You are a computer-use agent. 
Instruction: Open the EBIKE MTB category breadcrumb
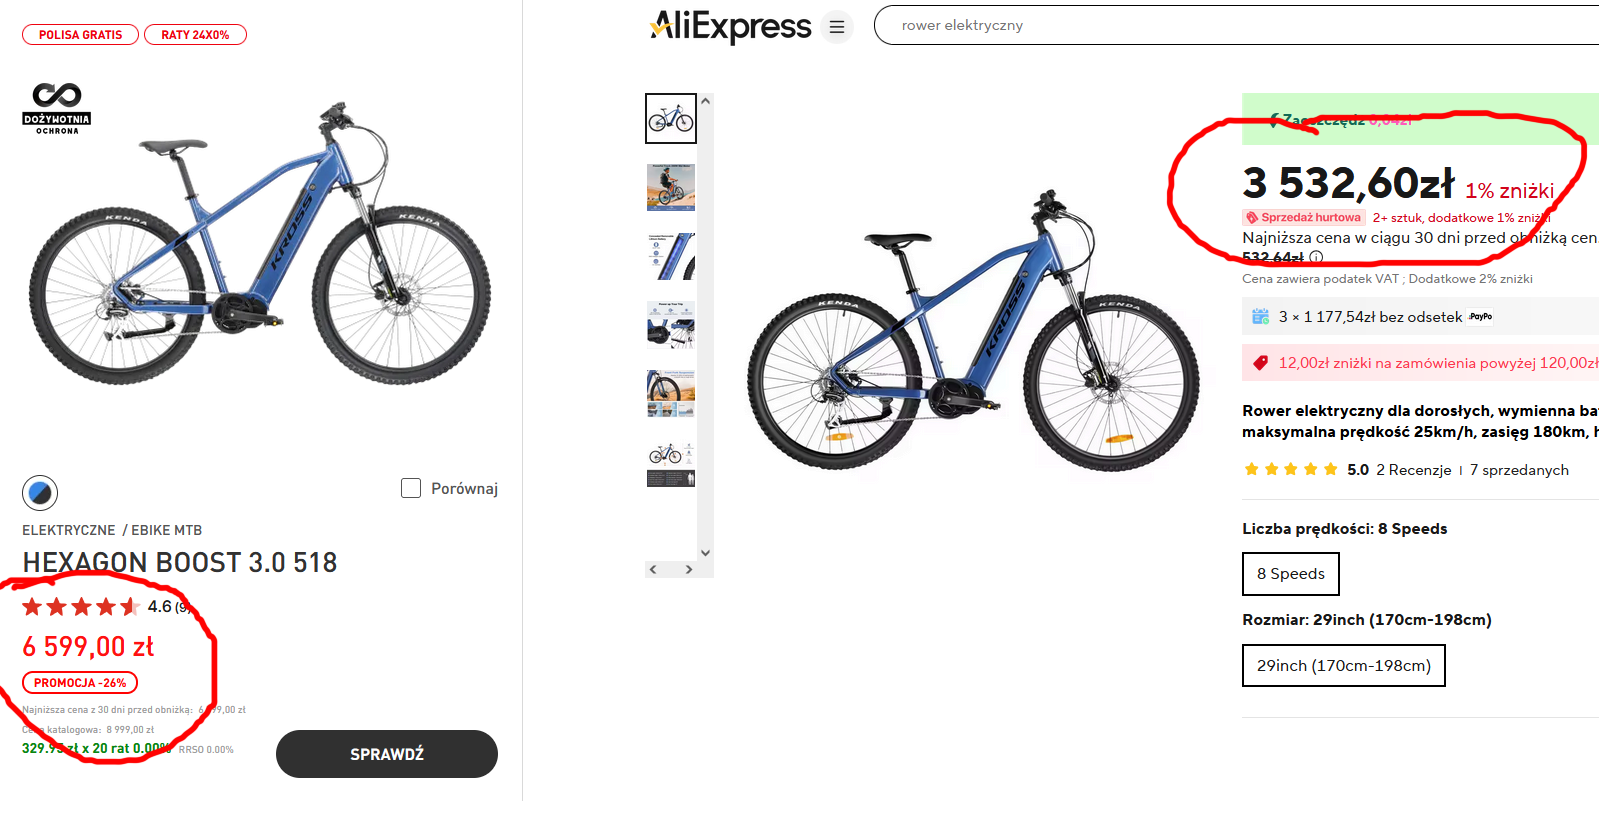point(167,530)
